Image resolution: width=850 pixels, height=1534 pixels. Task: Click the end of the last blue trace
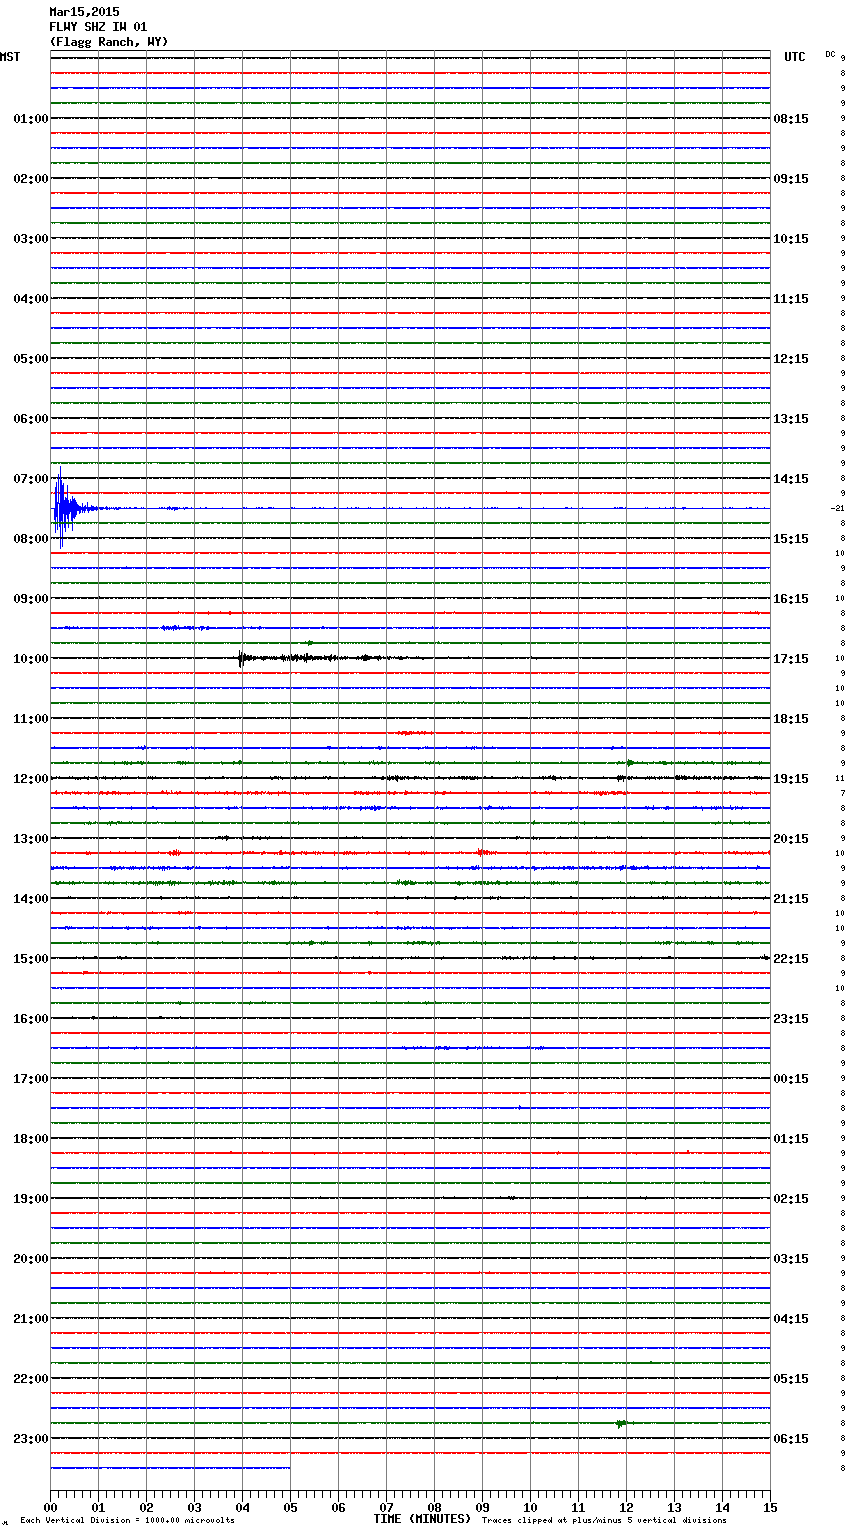(x=289, y=1468)
